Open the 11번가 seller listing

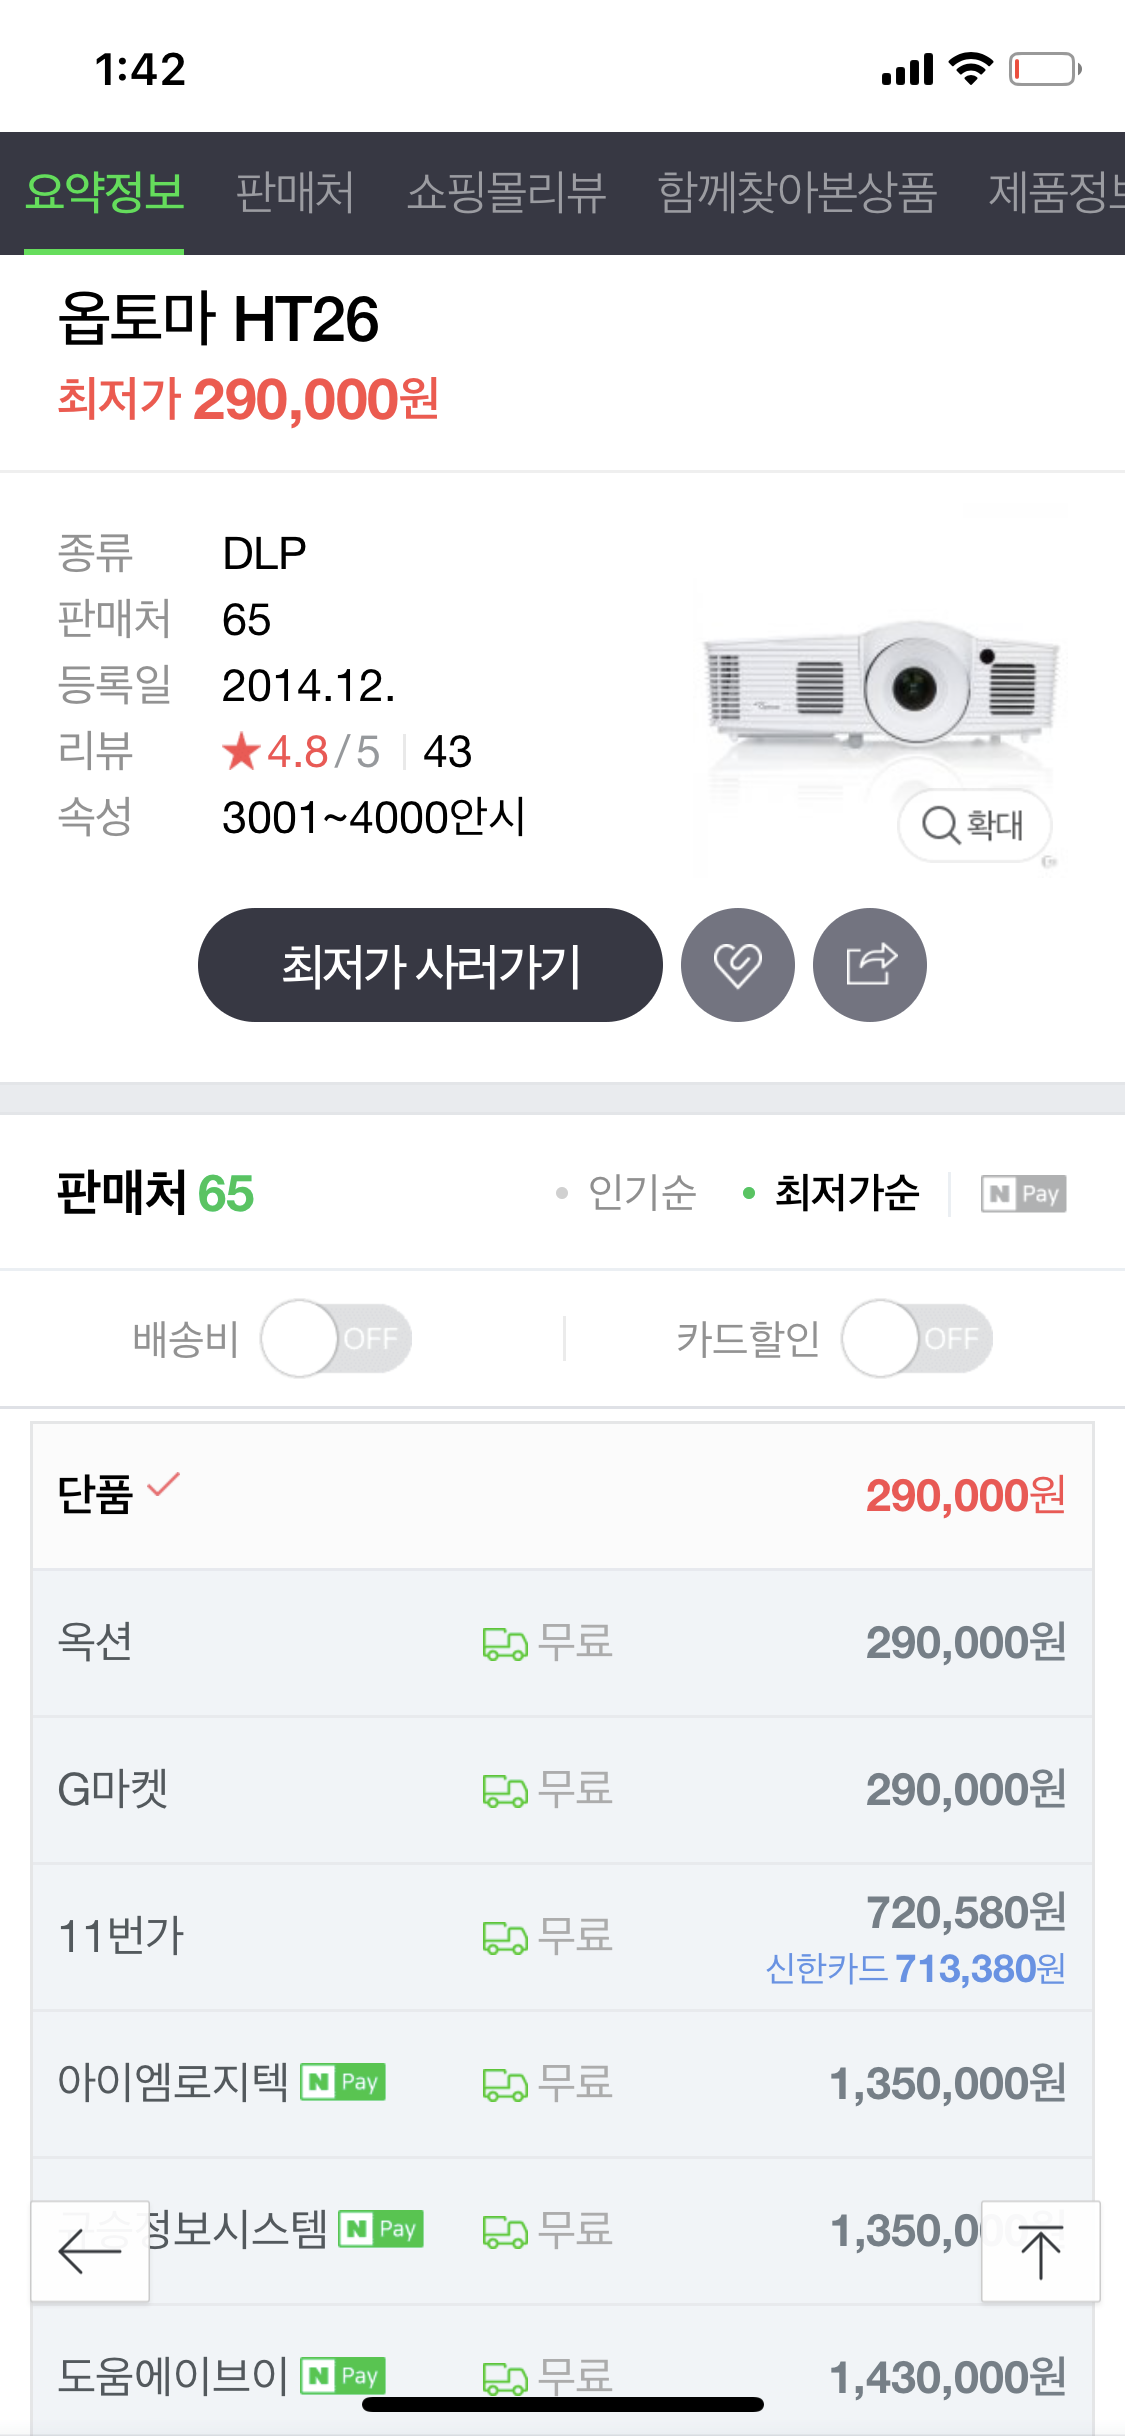coord(562,1937)
